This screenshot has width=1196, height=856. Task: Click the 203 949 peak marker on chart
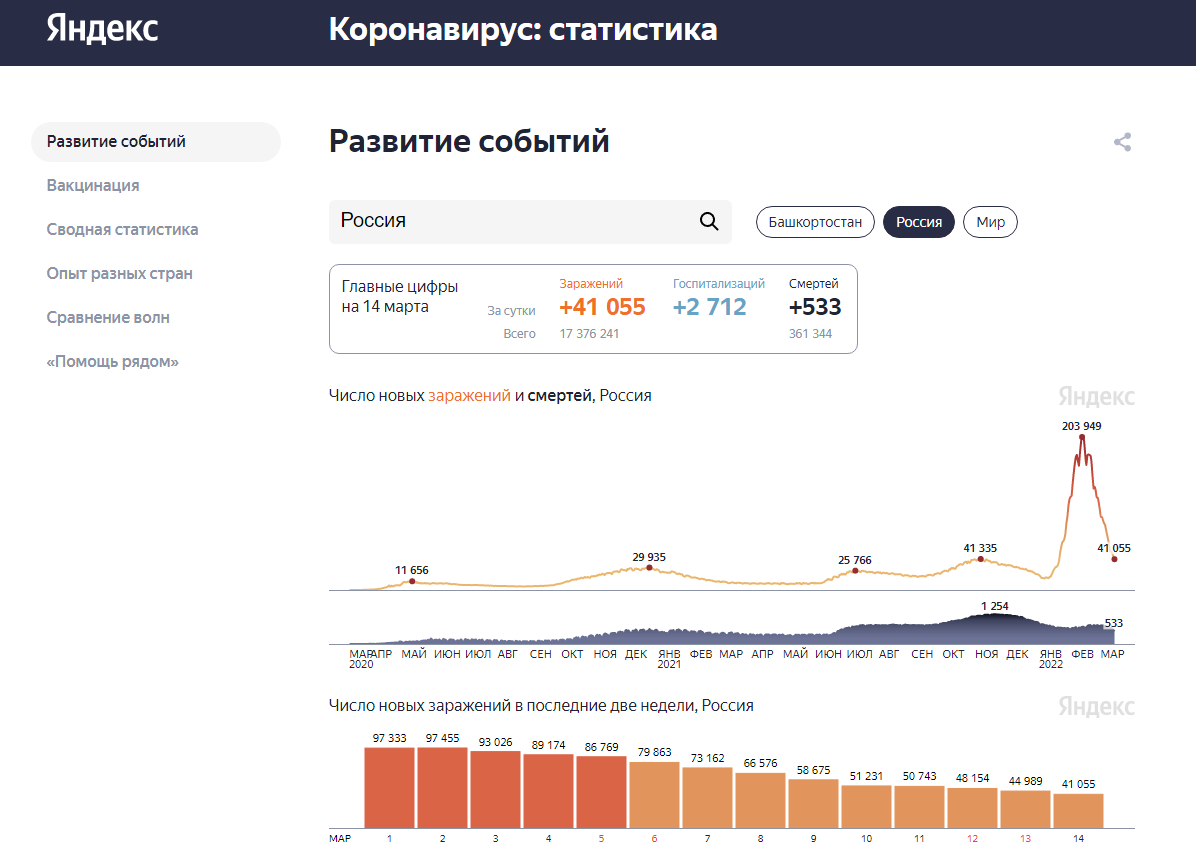pos(1082,437)
